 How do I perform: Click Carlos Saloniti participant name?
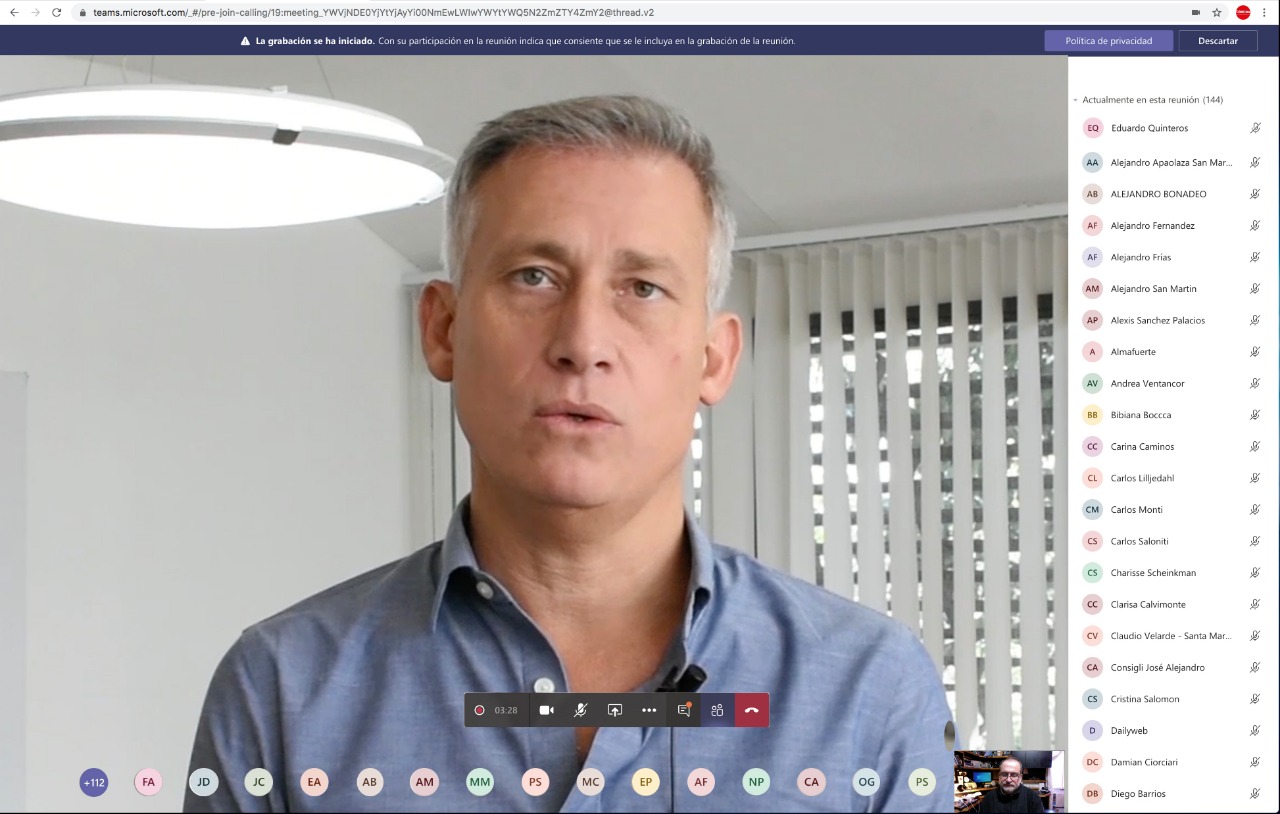coord(1140,541)
